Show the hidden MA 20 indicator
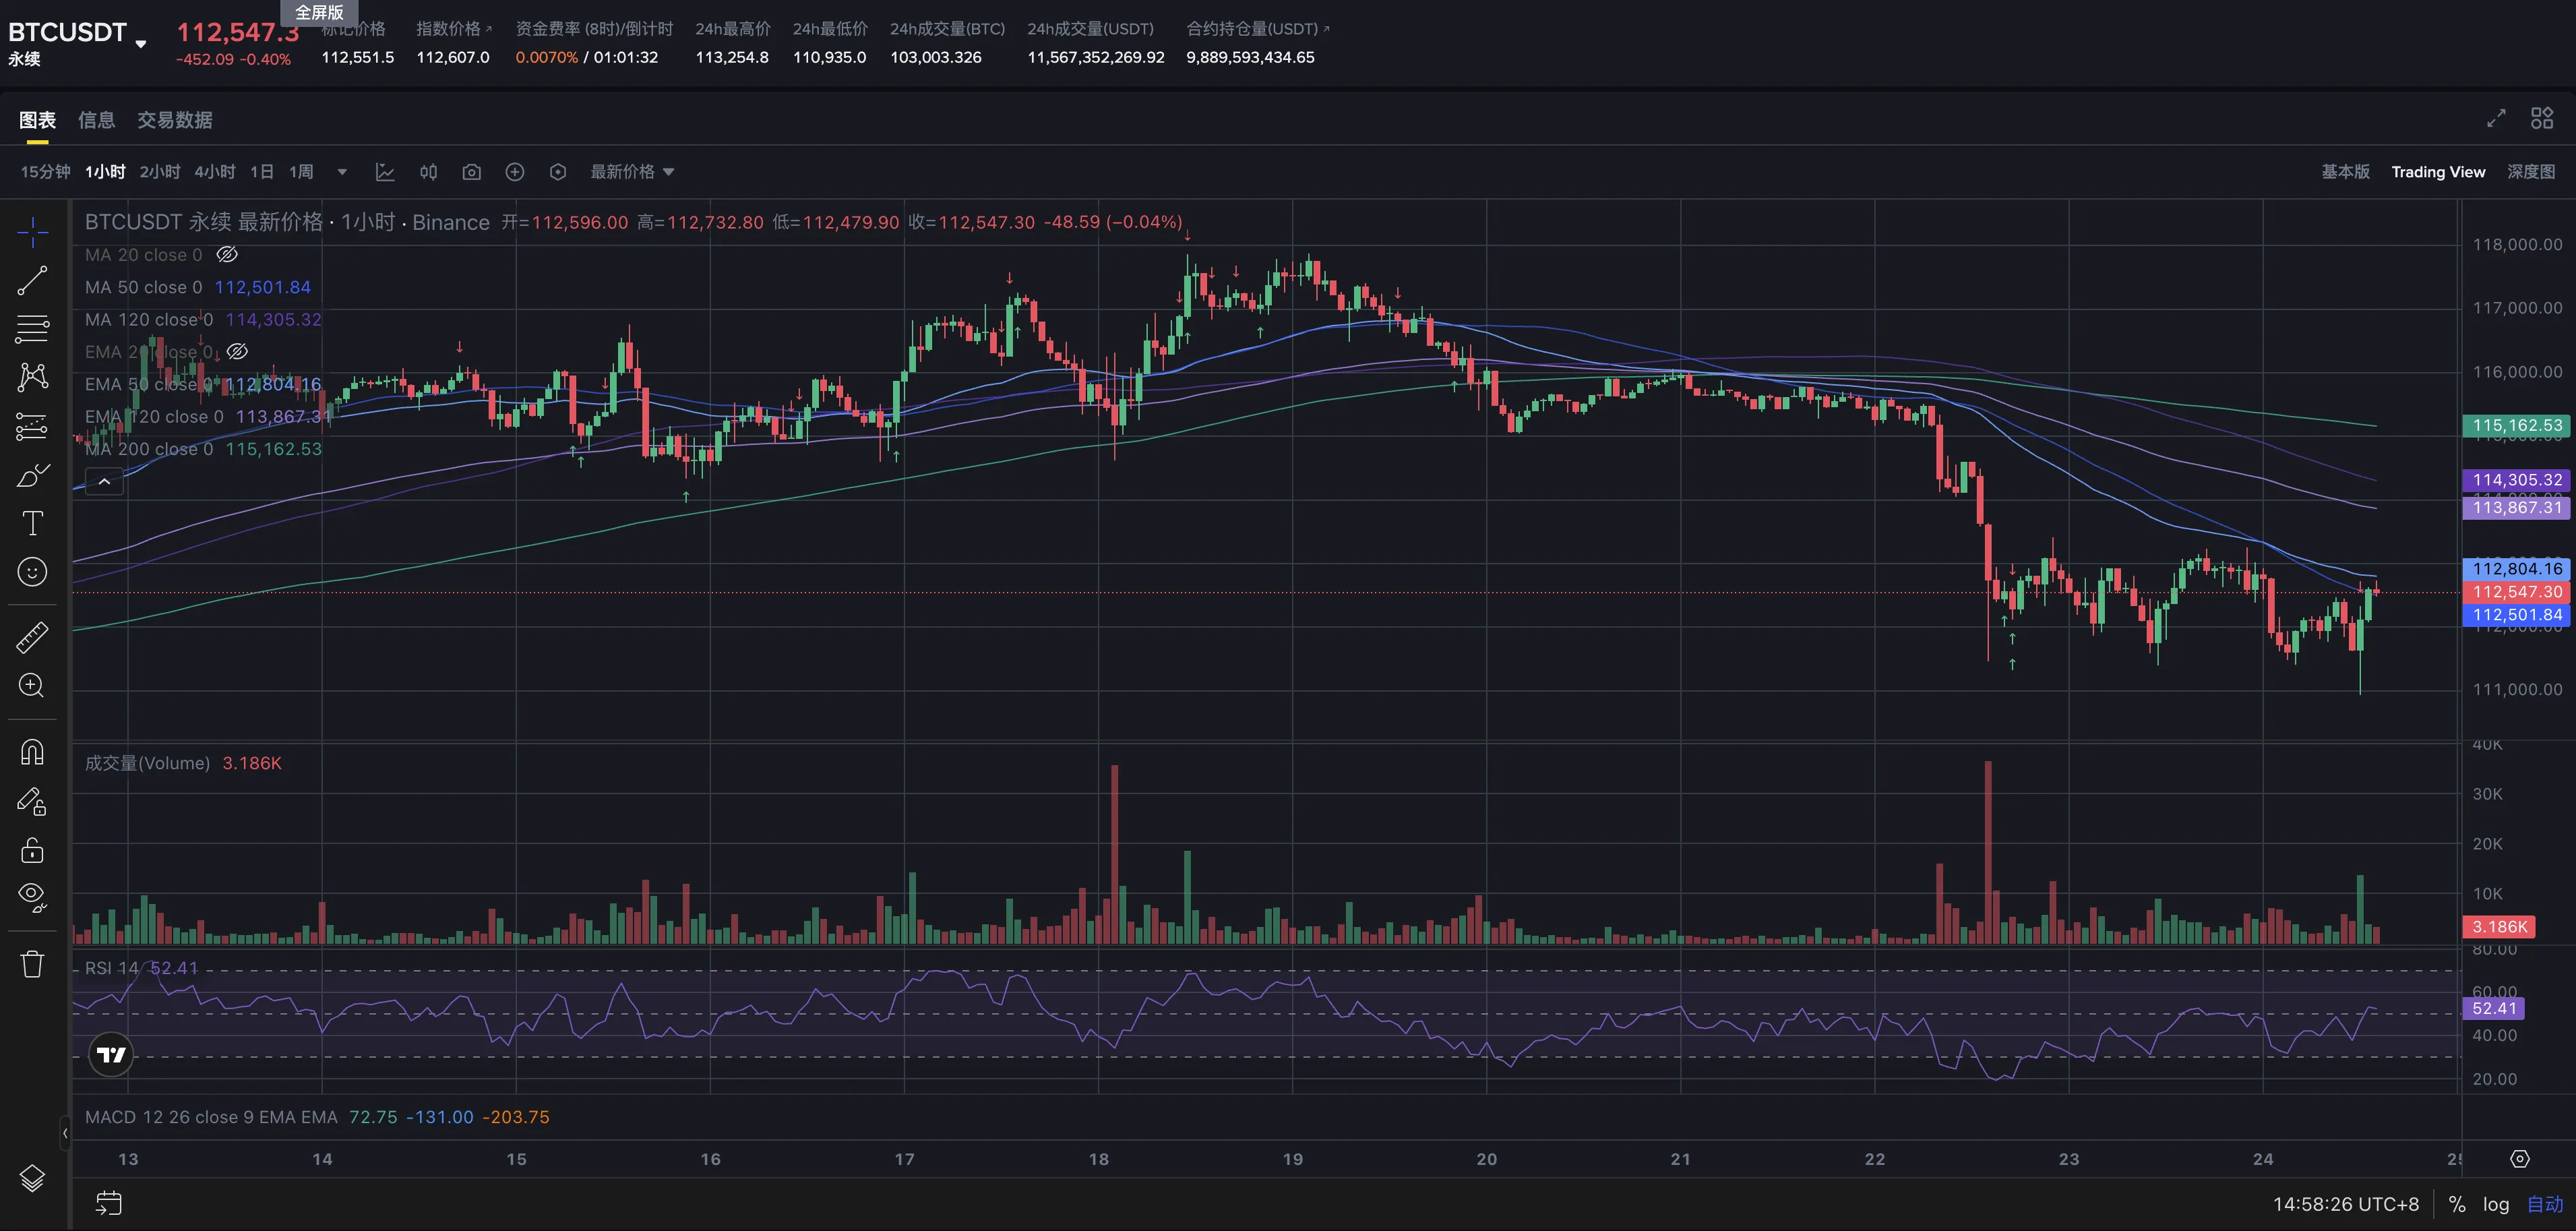 click(227, 255)
